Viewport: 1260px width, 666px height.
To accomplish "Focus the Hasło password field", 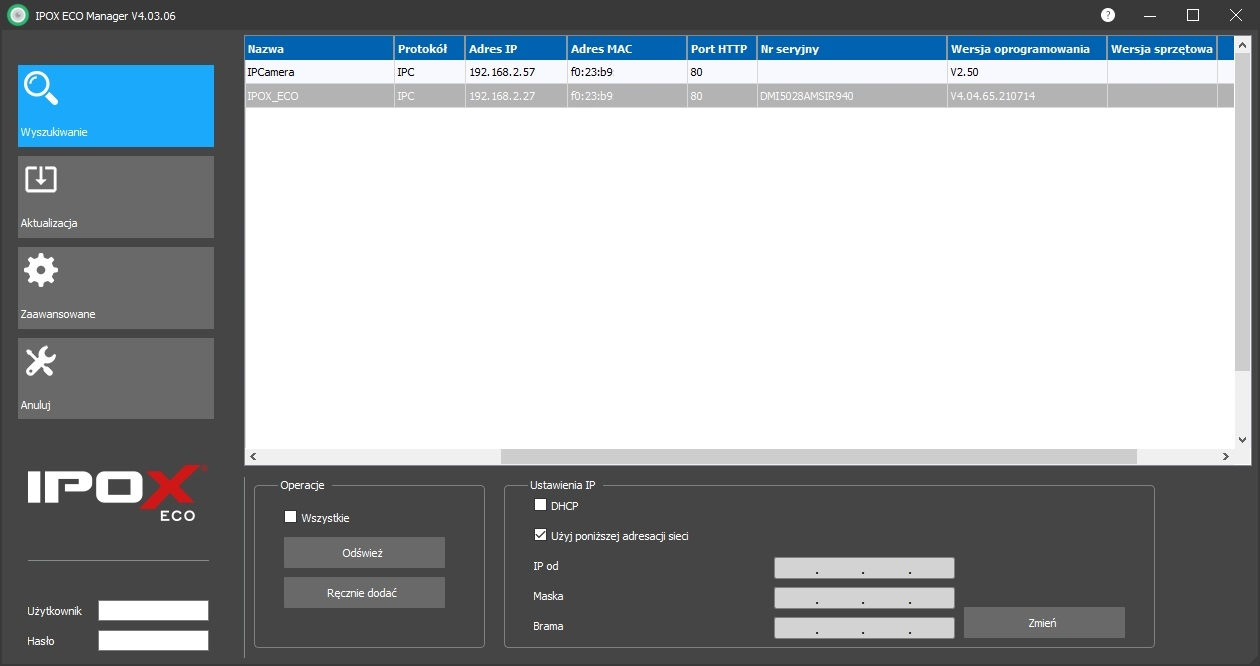I will pyautogui.click(x=153, y=640).
